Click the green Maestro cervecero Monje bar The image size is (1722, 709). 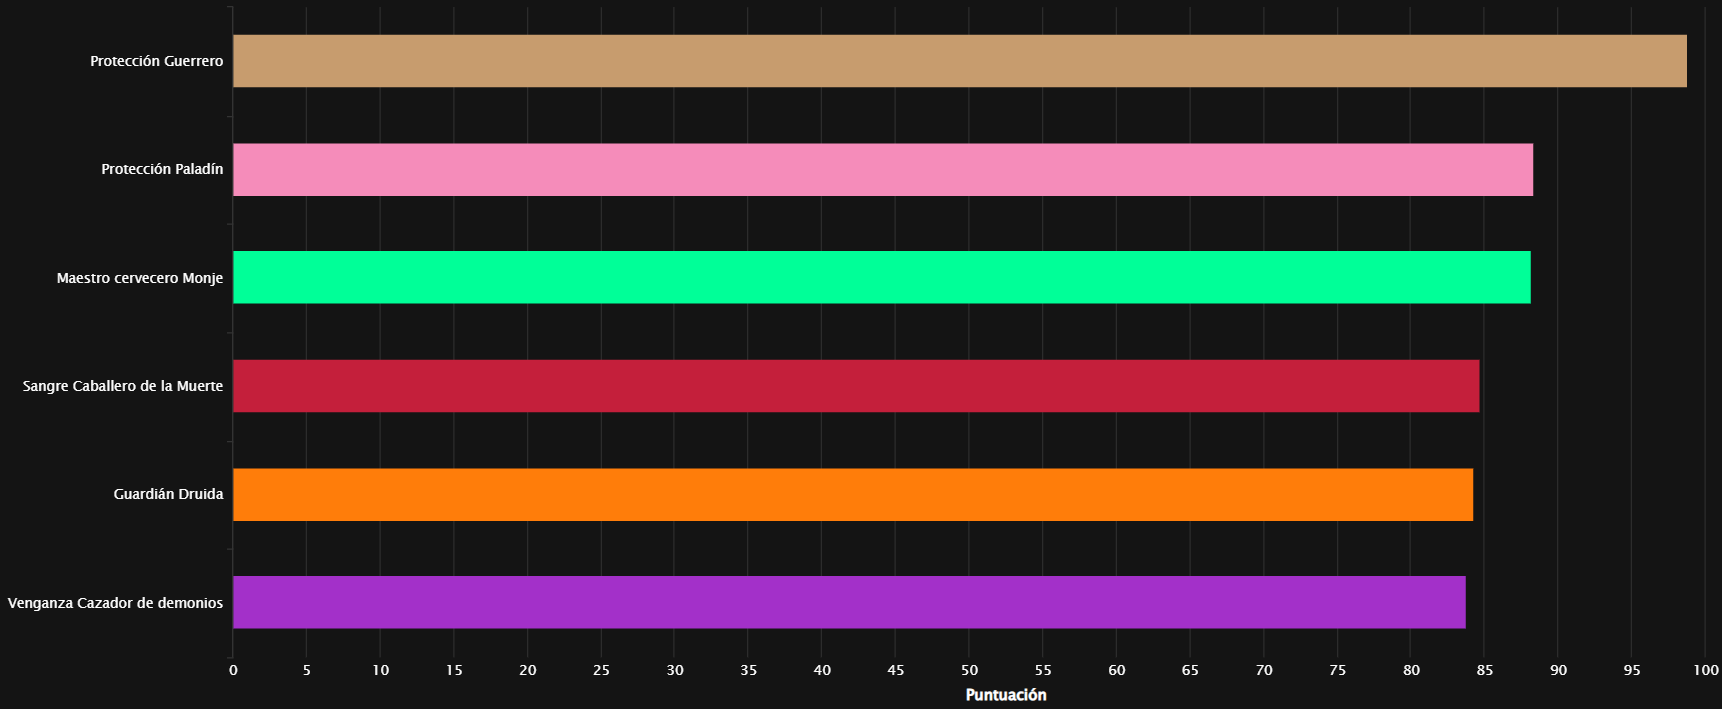coord(881,277)
